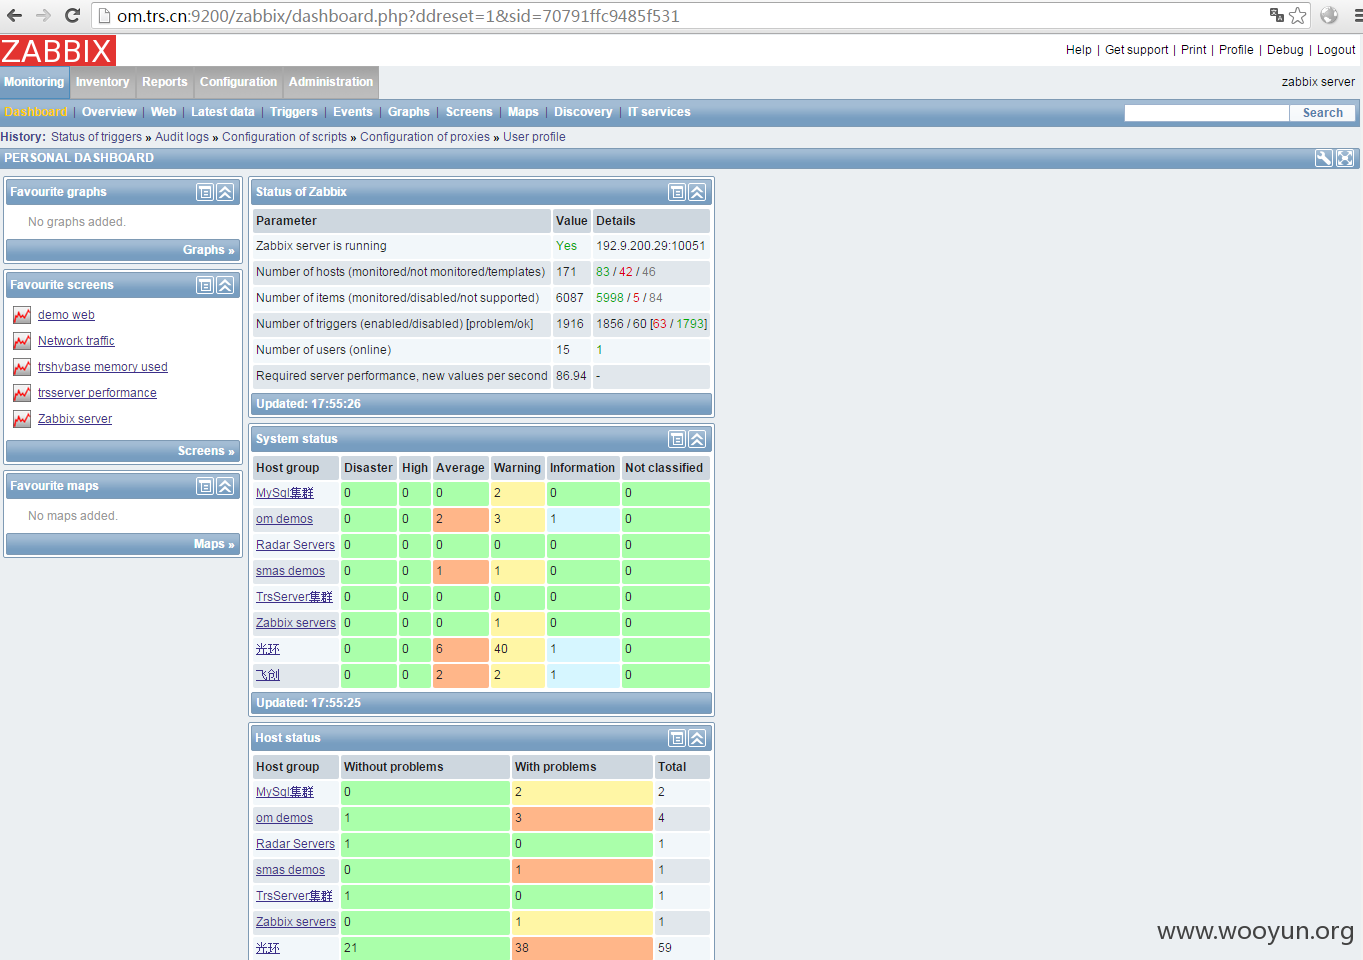Click the ZABBIX logo

(x=58, y=51)
